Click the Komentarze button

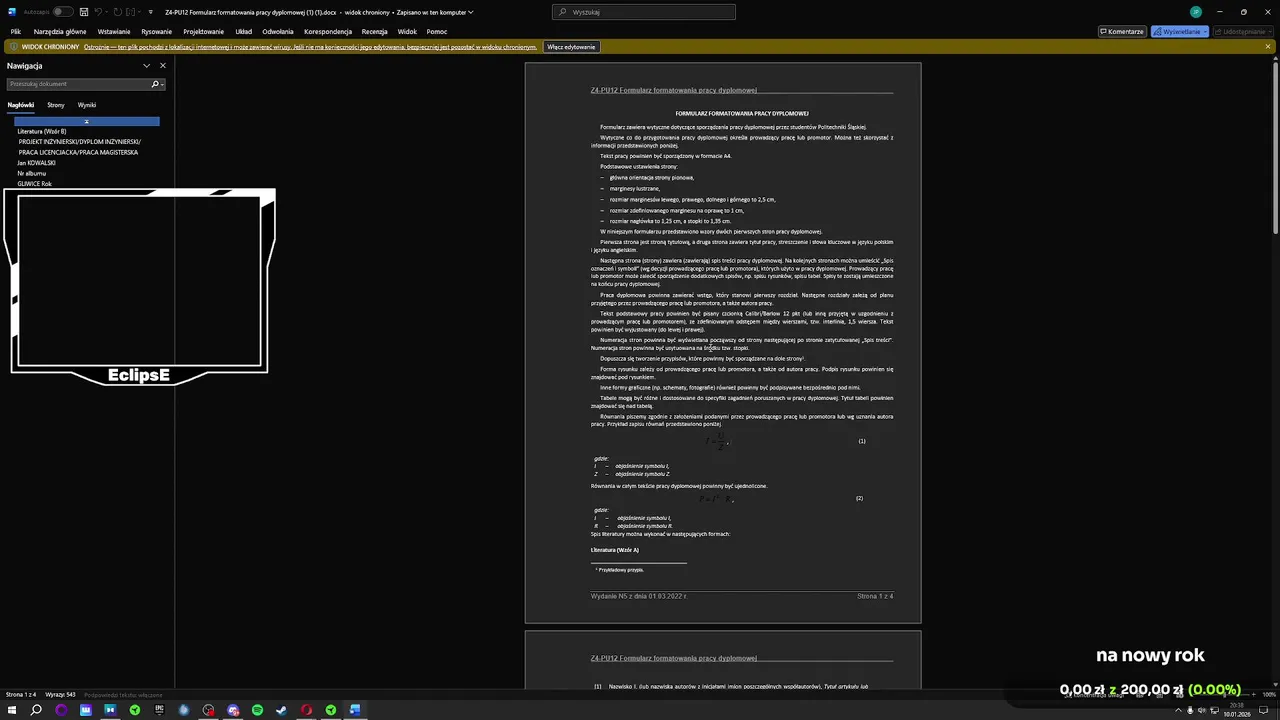click(x=1122, y=31)
